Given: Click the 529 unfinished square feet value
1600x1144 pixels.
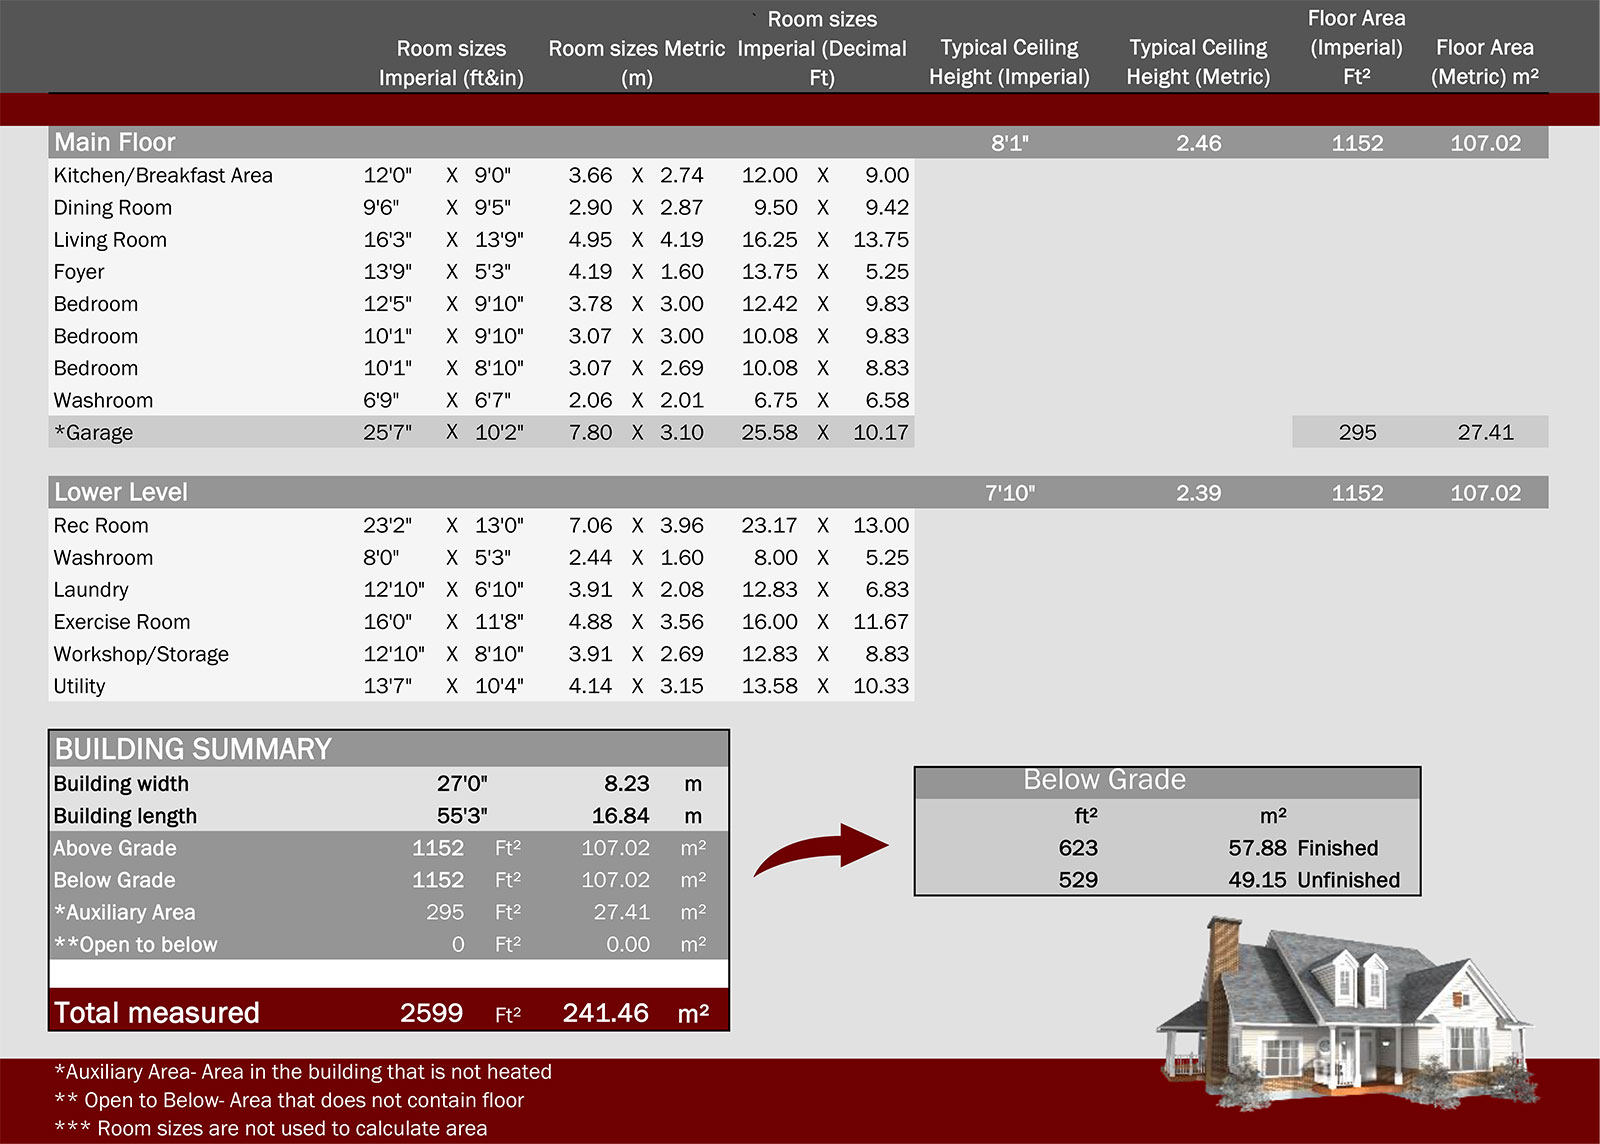Looking at the screenshot, I should coord(1078,880).
